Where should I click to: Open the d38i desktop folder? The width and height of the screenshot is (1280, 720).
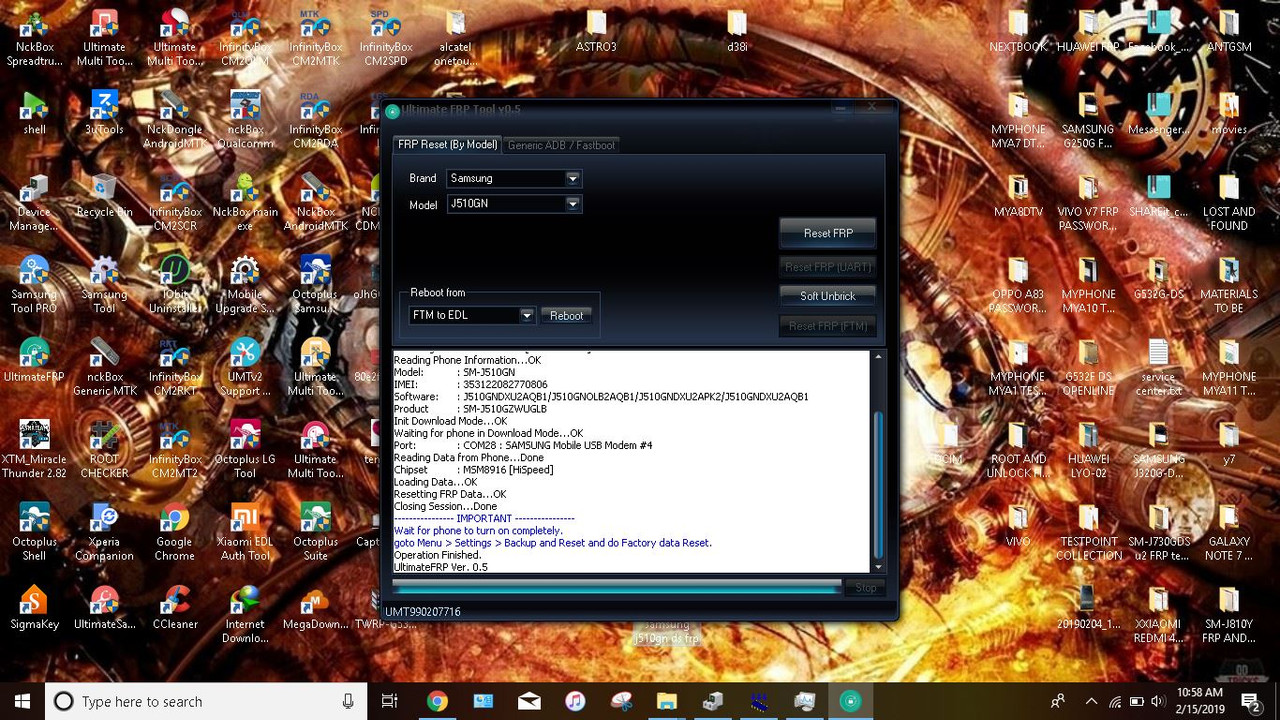click(x=737, y=31)
